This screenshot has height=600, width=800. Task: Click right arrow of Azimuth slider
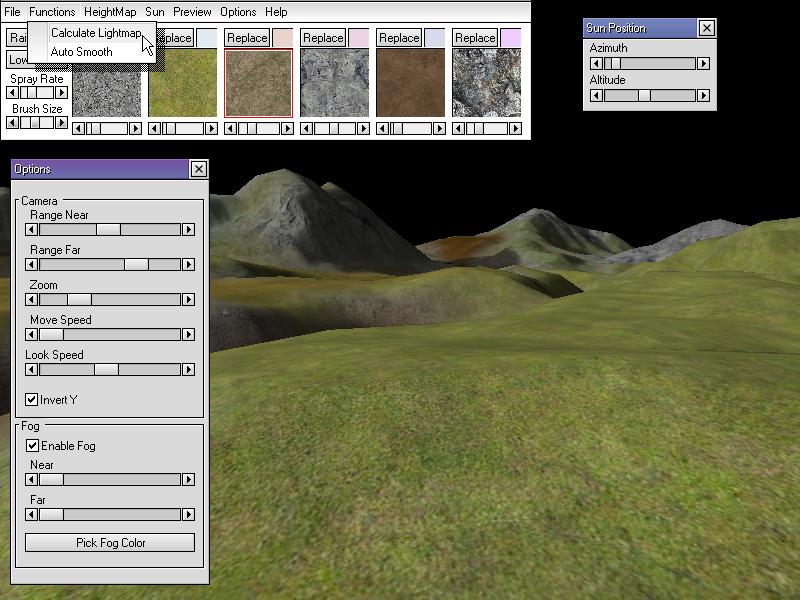703,64
